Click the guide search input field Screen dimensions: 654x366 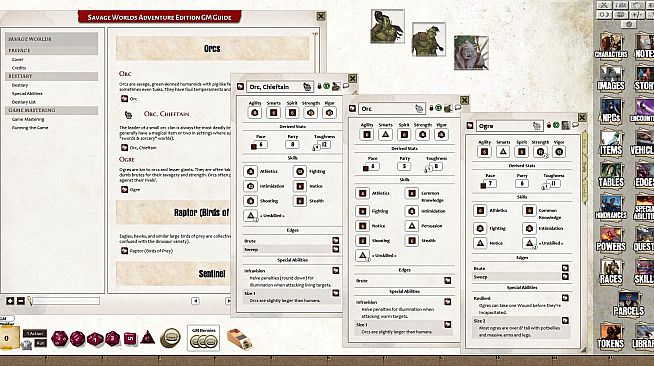point(66,301)
